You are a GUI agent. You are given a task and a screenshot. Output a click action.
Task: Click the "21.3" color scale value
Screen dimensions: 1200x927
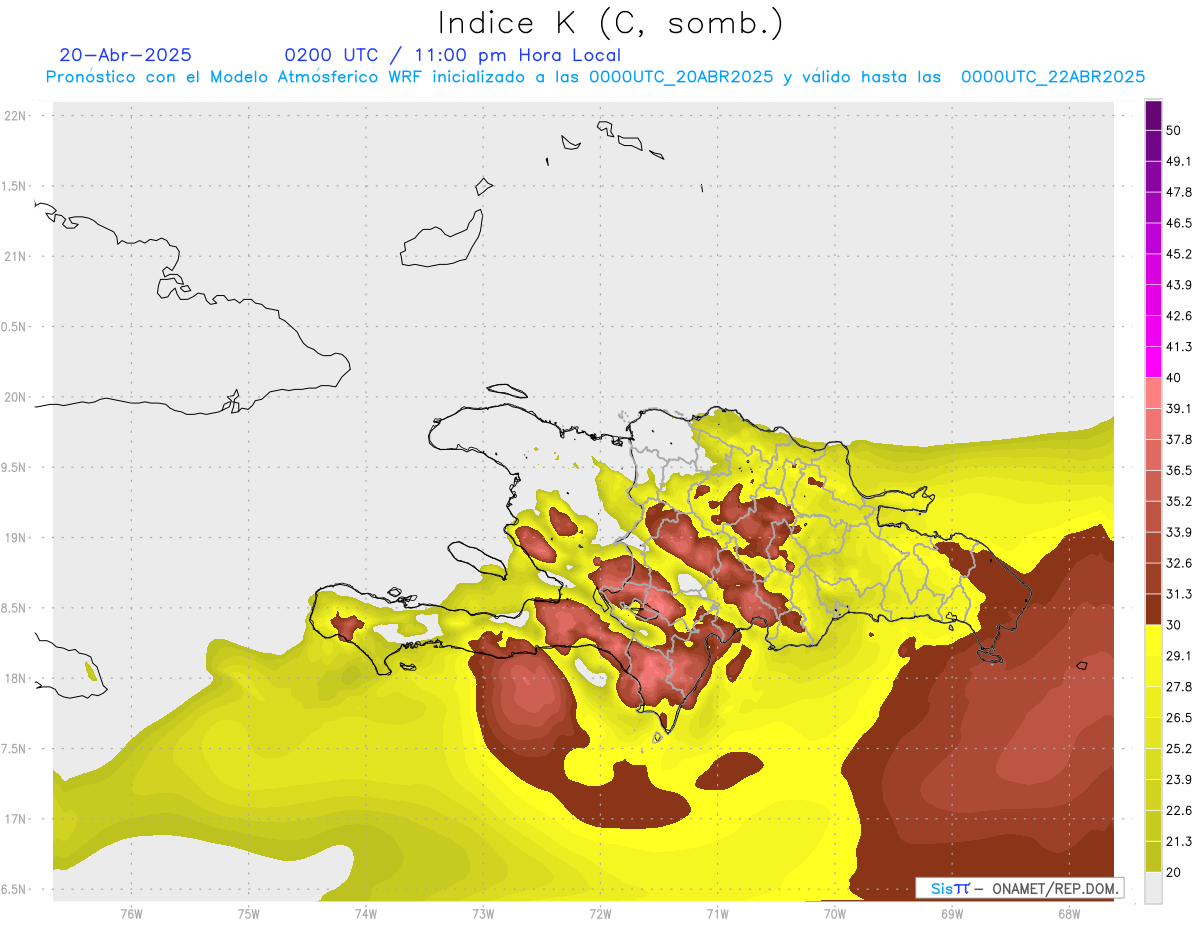click(1179, 841)
